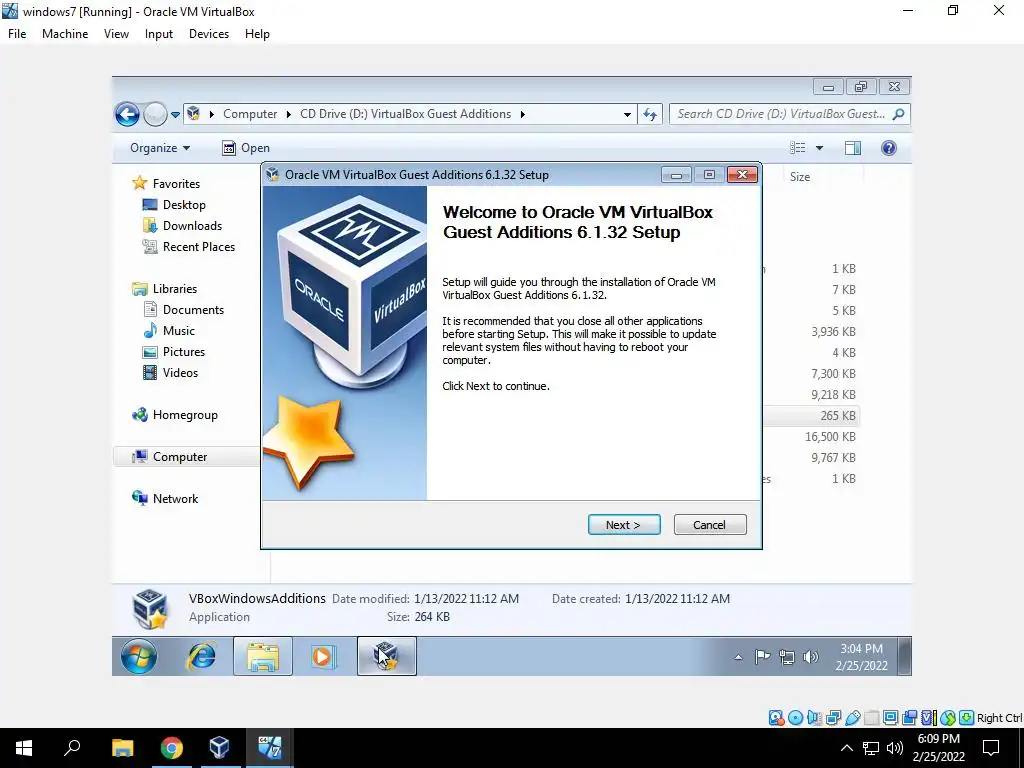Click the guest network tray icon
The height and width of the screenshot is (768, 1024).
(x=787, y=657)
